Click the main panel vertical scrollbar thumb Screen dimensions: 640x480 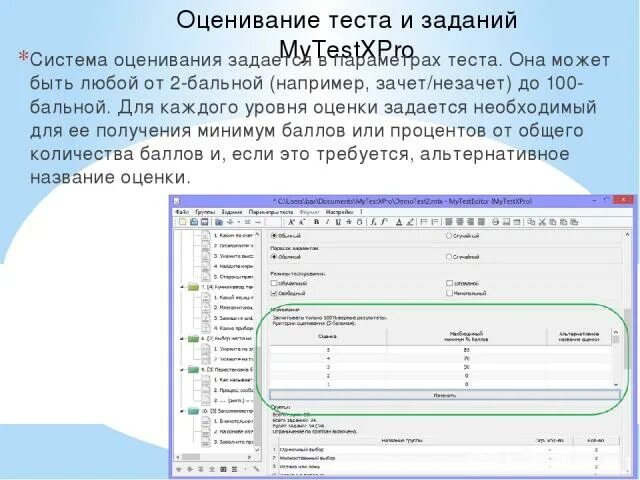click(628, 339)
